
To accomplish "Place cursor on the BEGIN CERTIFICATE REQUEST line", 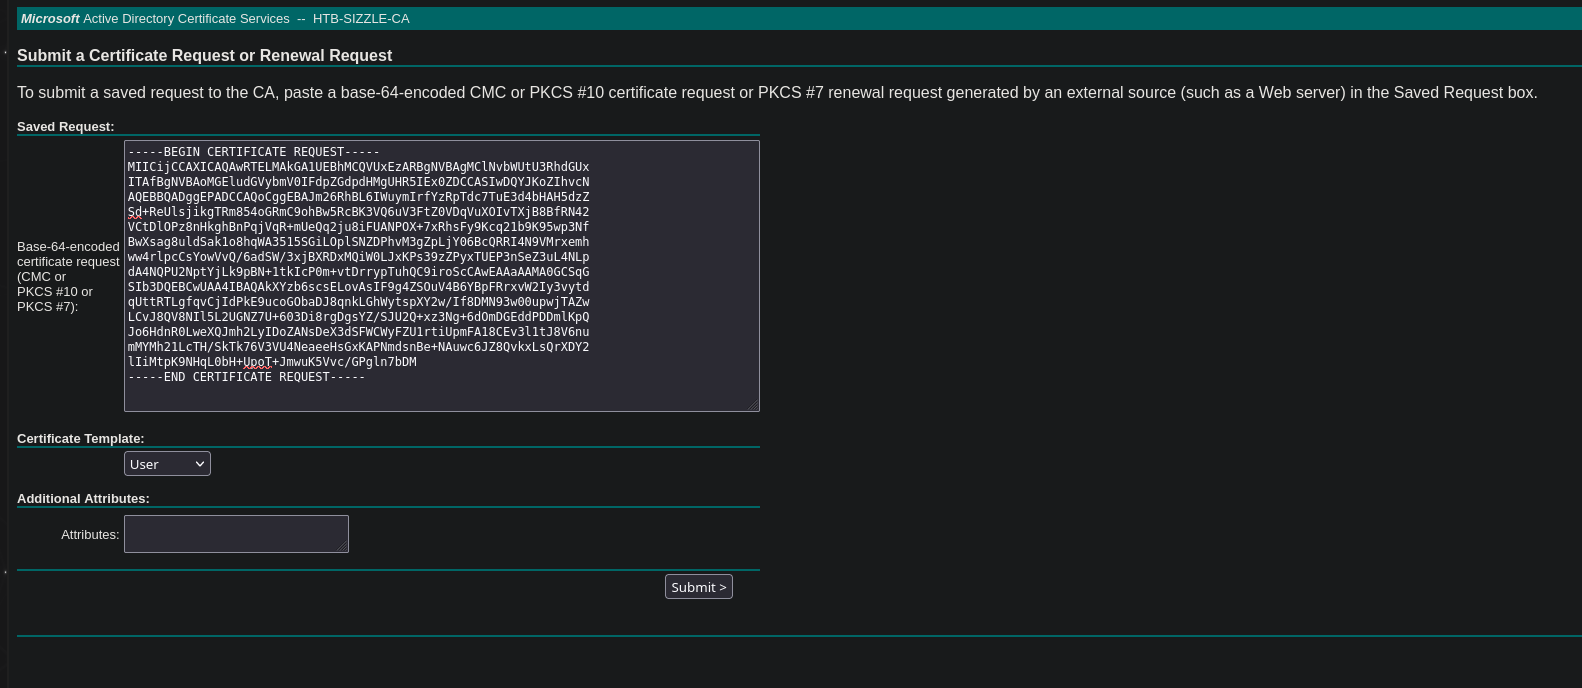I will click(x=254, y=152).
